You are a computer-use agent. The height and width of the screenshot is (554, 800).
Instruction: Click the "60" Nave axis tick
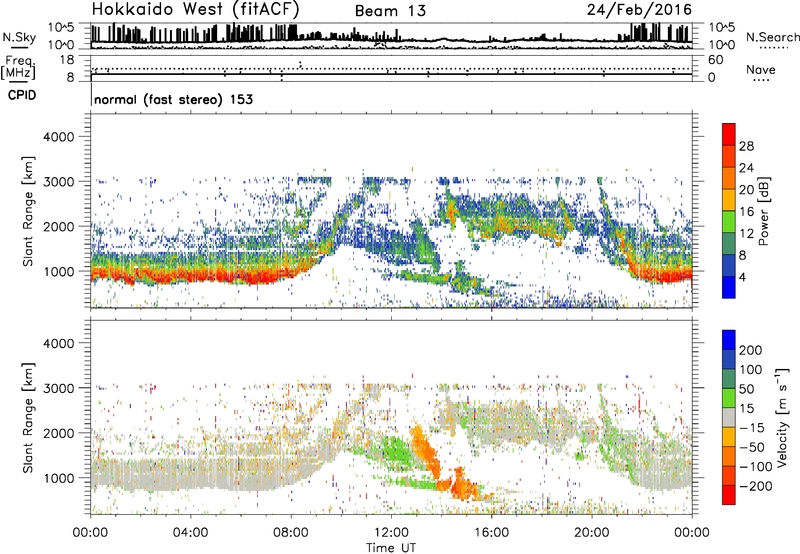point(715,60)
